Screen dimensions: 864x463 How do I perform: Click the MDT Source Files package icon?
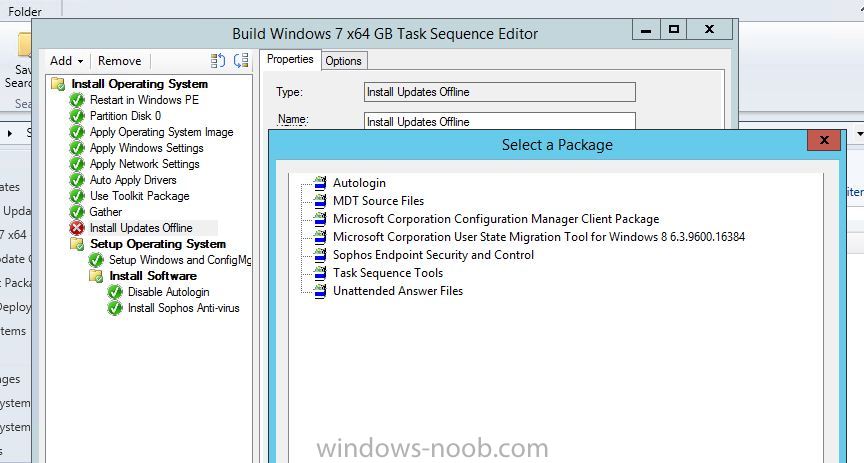(x=320, y=201)
